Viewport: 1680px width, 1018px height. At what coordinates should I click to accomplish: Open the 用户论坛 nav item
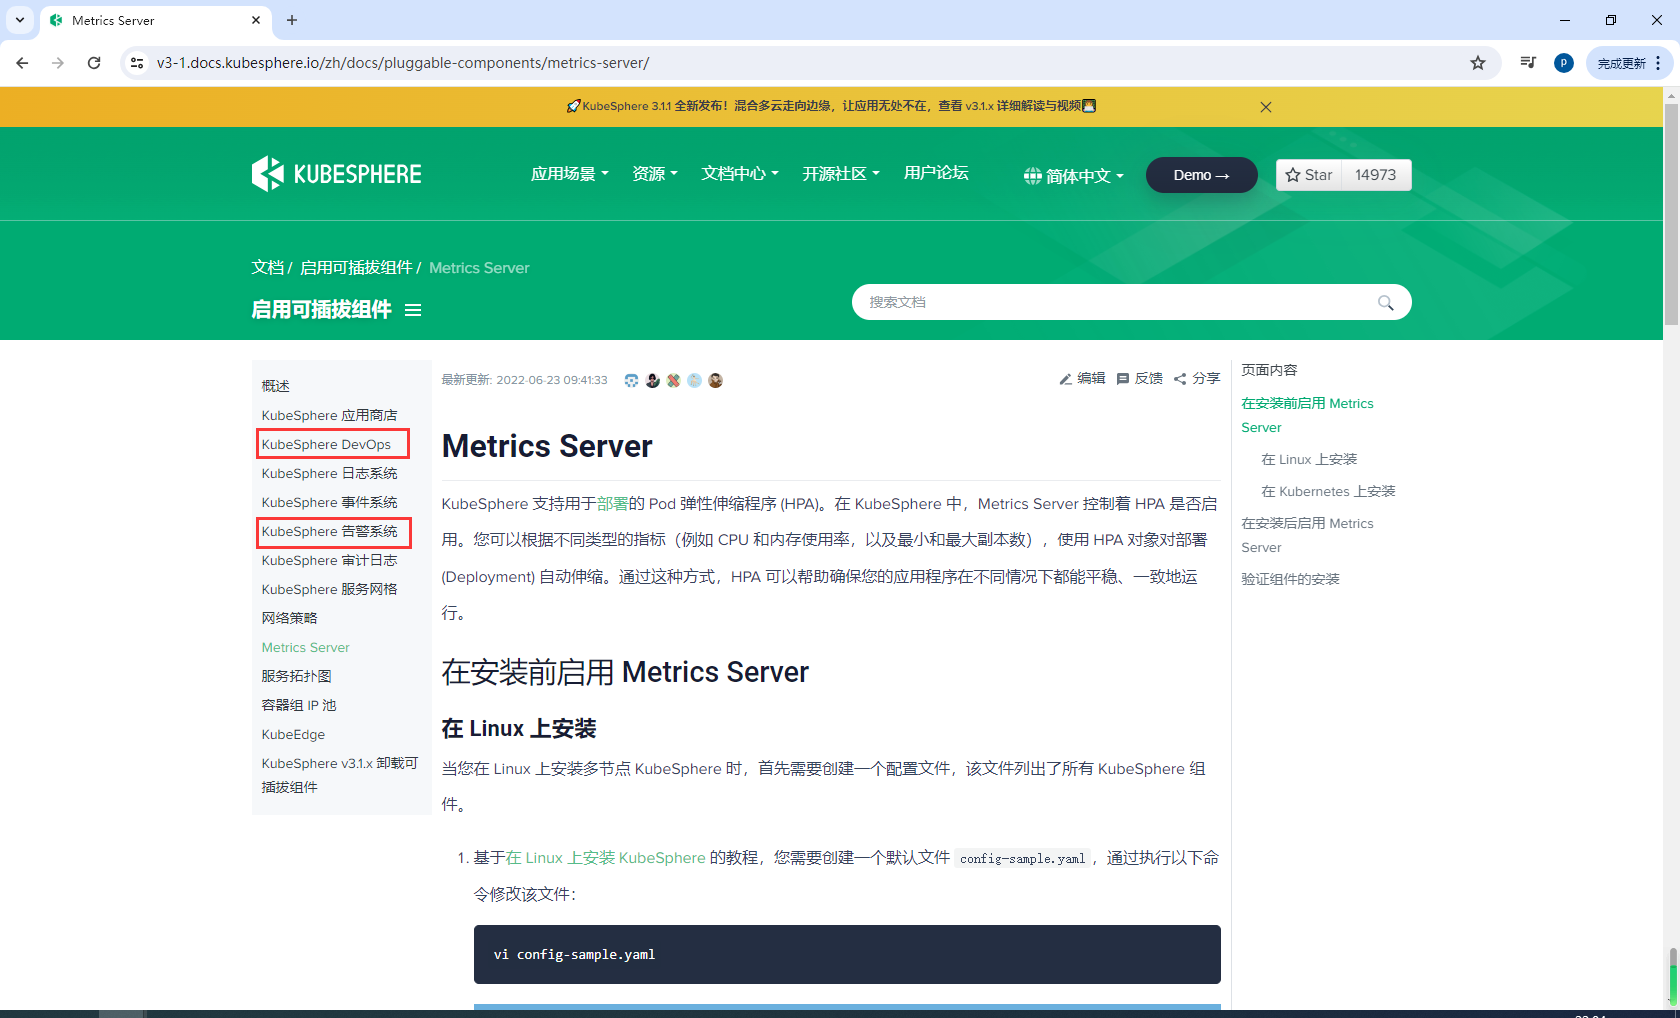click(936, 172)
